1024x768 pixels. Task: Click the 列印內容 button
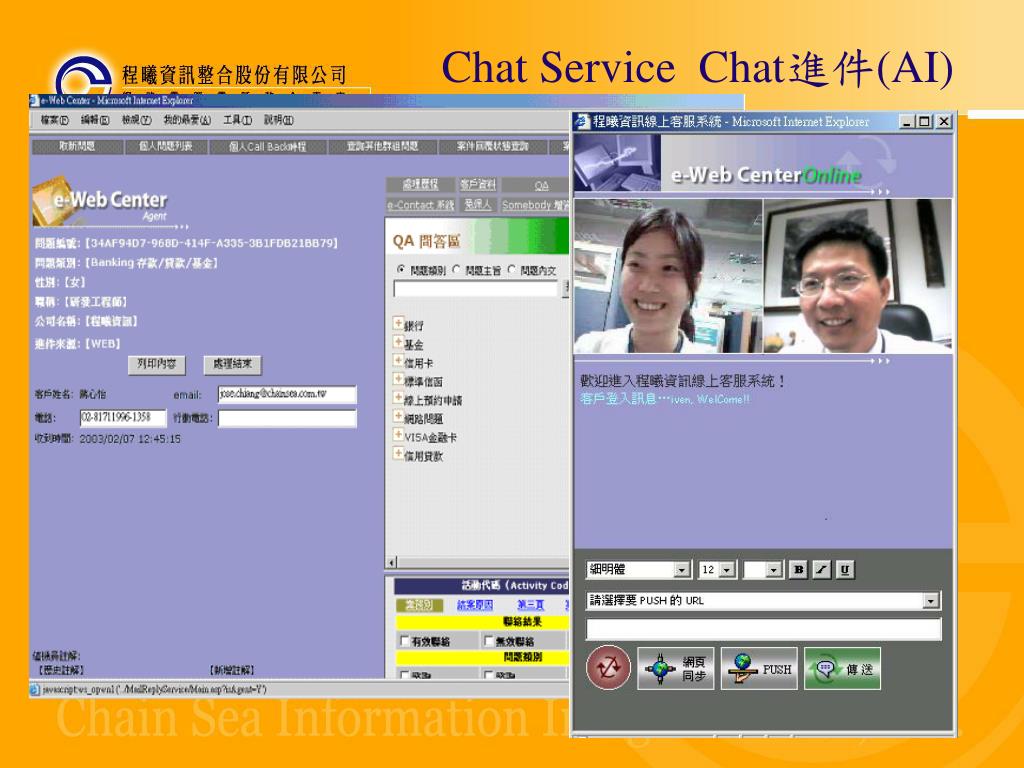click(x=157, y=364)
